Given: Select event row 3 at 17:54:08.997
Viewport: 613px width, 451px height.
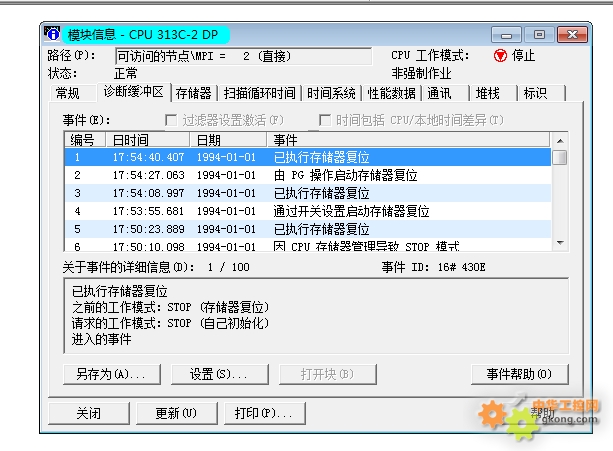Looking at the screenshot, I should 308,193.
